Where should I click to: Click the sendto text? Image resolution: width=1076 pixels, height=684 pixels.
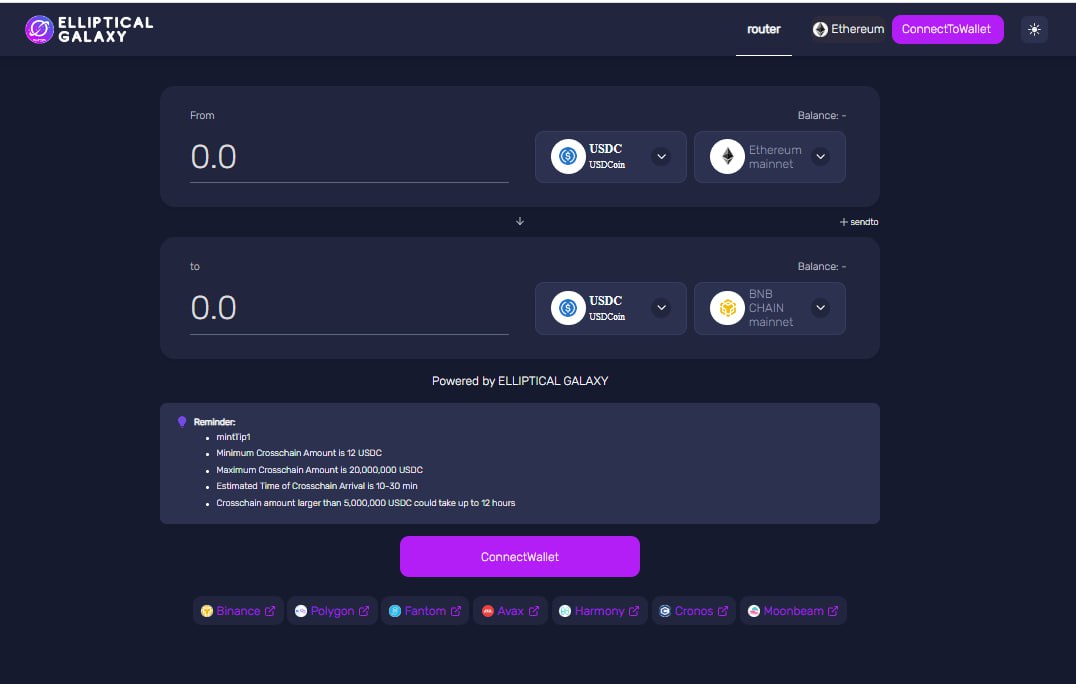pyautogui.click(x=864, y=222)
